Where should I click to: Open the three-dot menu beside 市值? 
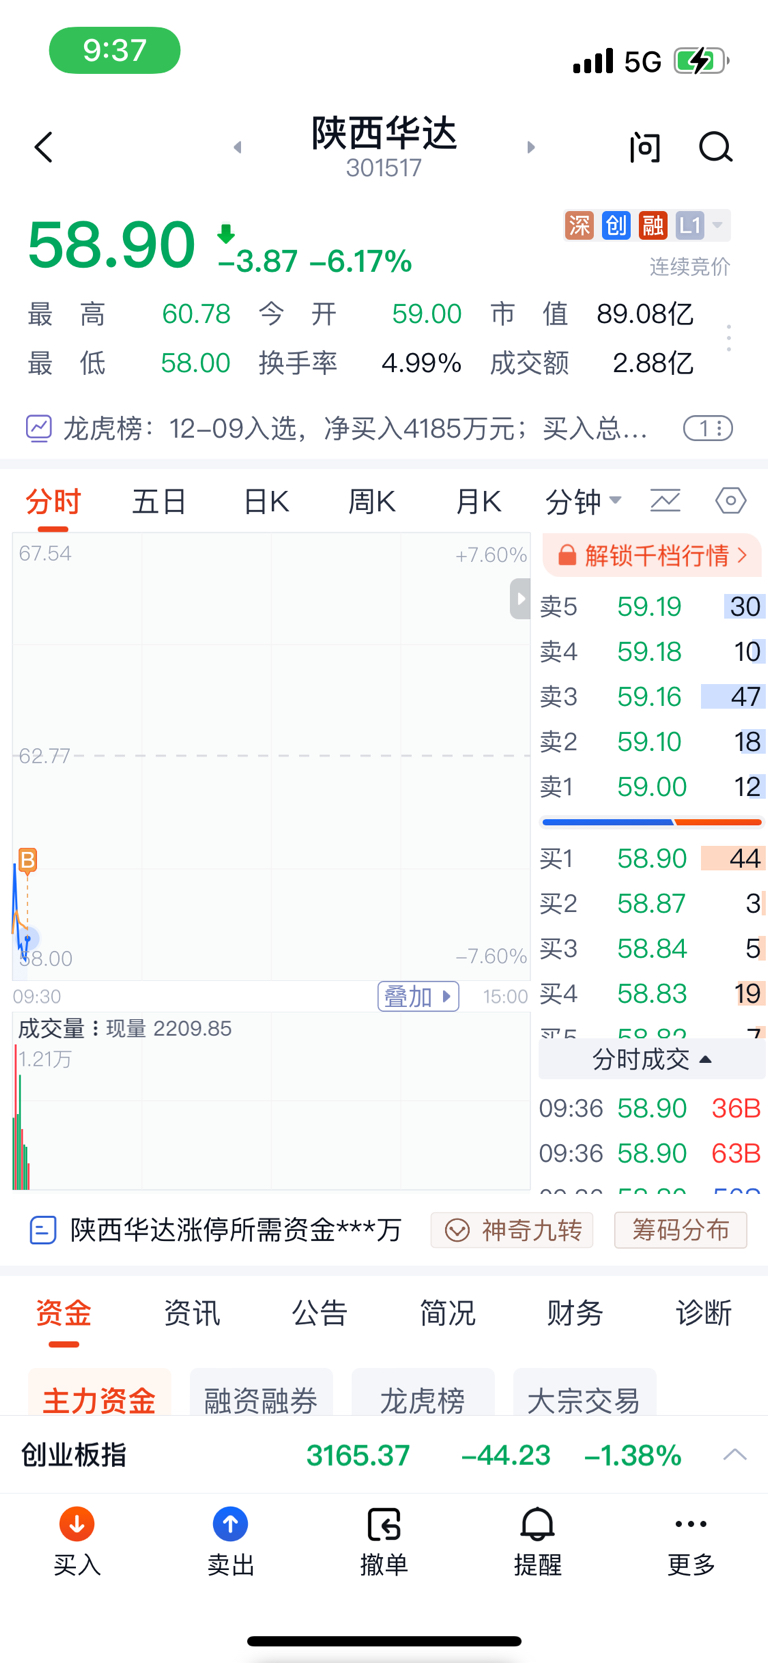coord(729,338)
